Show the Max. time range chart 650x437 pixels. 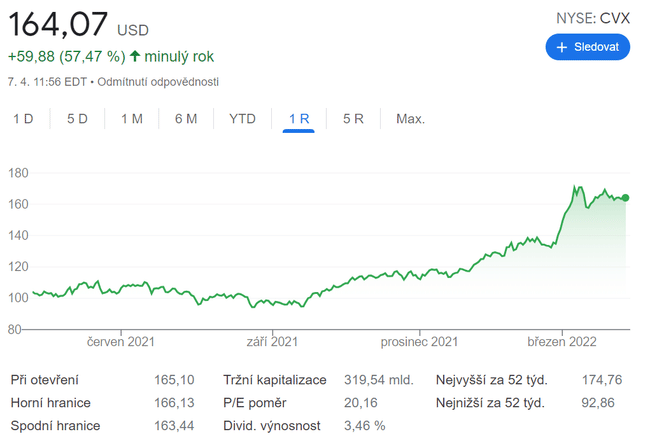[x=410, y=119]
